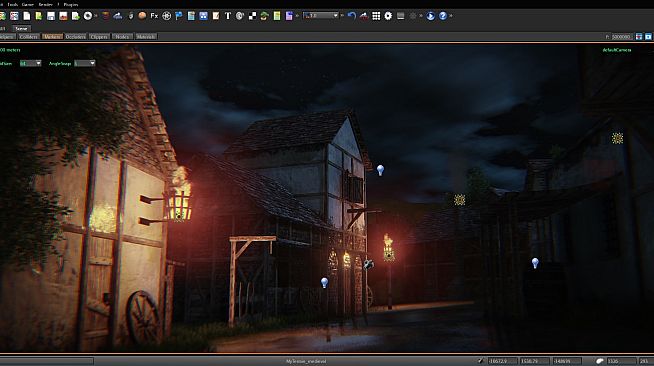The width and height of the screenshot is (654, 366).
Task: Toggle the Clippers filter button
Action: (99, 37)
